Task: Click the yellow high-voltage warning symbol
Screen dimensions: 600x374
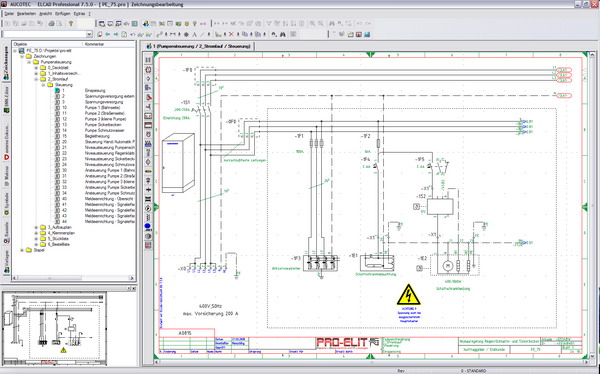Action: [x=409, y=294]
